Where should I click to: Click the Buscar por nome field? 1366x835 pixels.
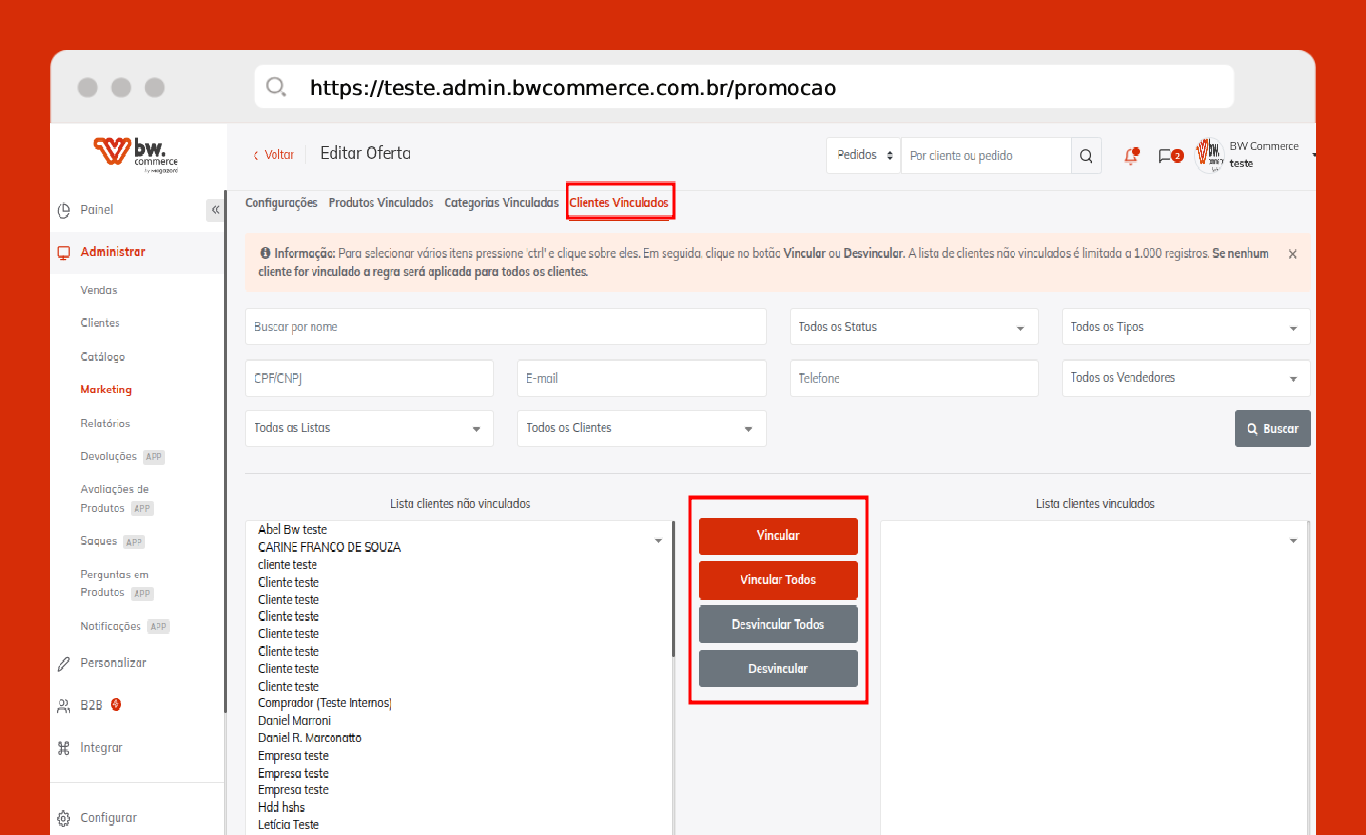[x=505, y=327]
